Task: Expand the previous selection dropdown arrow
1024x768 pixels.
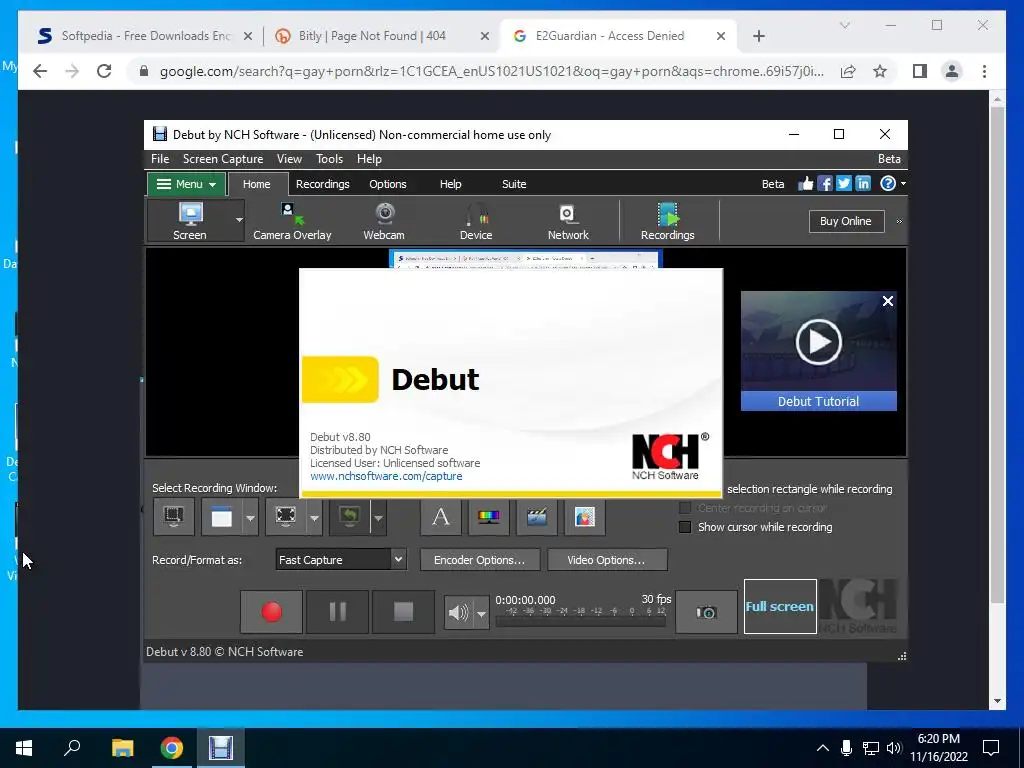Action: pos(378,518)
